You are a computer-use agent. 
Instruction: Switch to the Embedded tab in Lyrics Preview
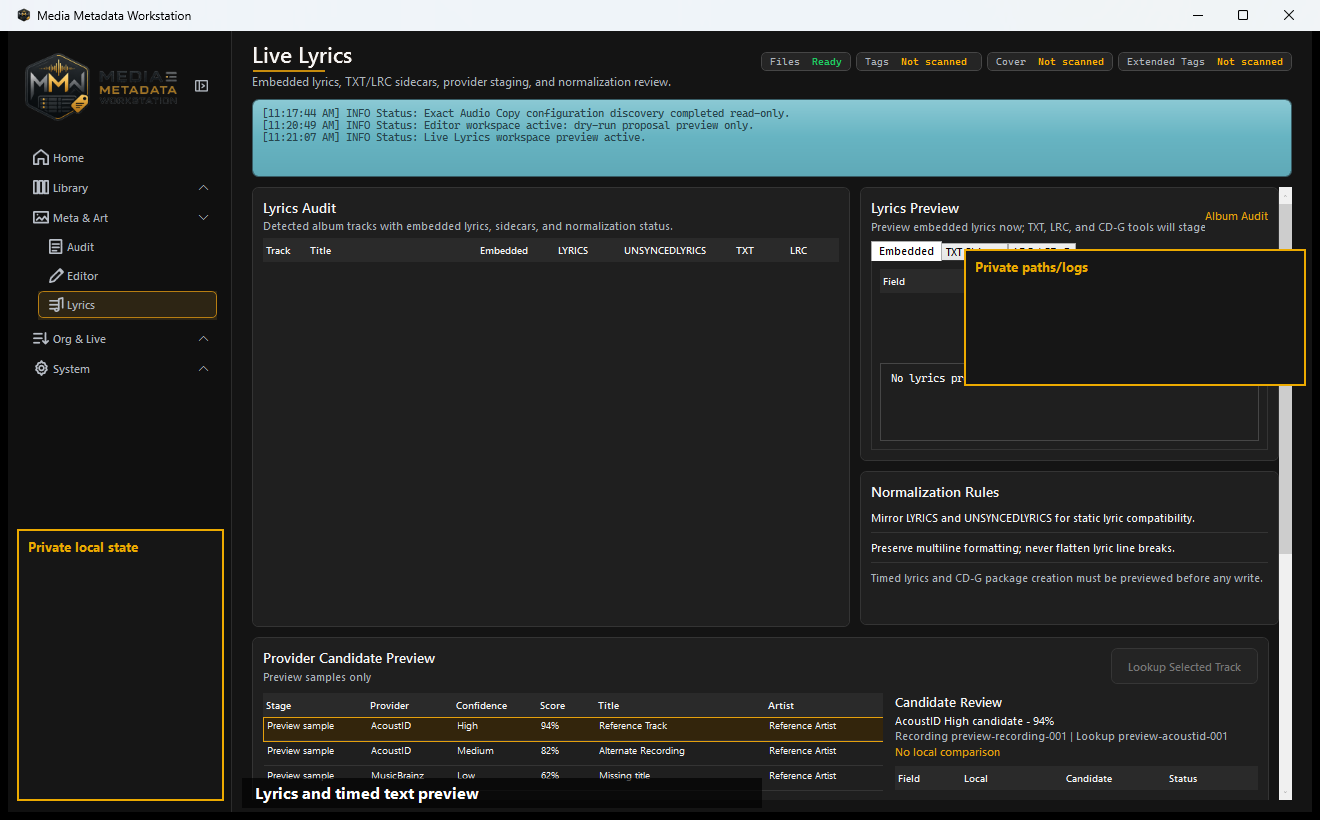pos(906,252)
